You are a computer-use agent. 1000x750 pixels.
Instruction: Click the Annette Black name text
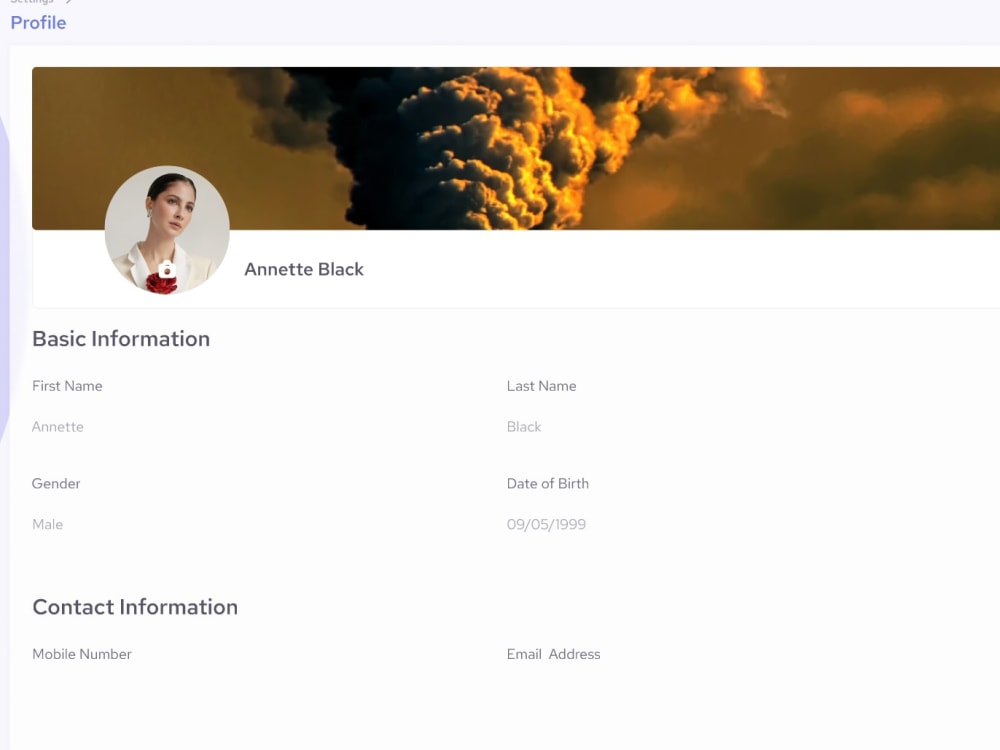coord(304,269)
